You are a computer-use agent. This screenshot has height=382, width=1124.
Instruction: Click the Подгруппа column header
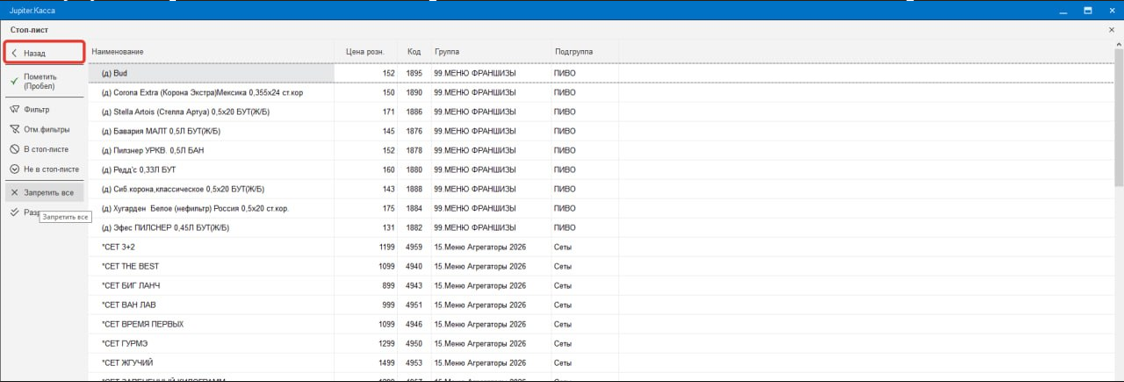click(585, 52)
